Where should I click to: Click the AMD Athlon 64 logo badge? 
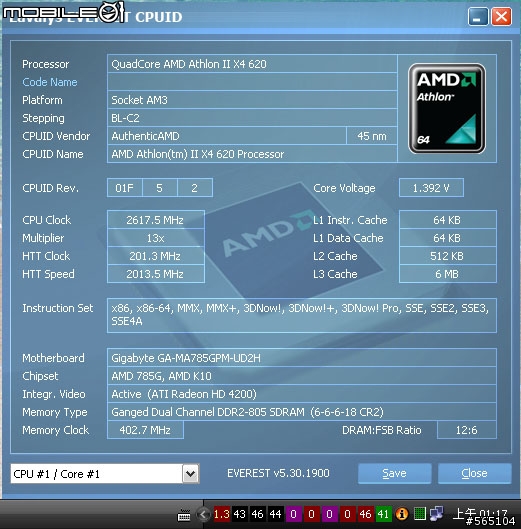pyautogui.click(x=447, y=108)
